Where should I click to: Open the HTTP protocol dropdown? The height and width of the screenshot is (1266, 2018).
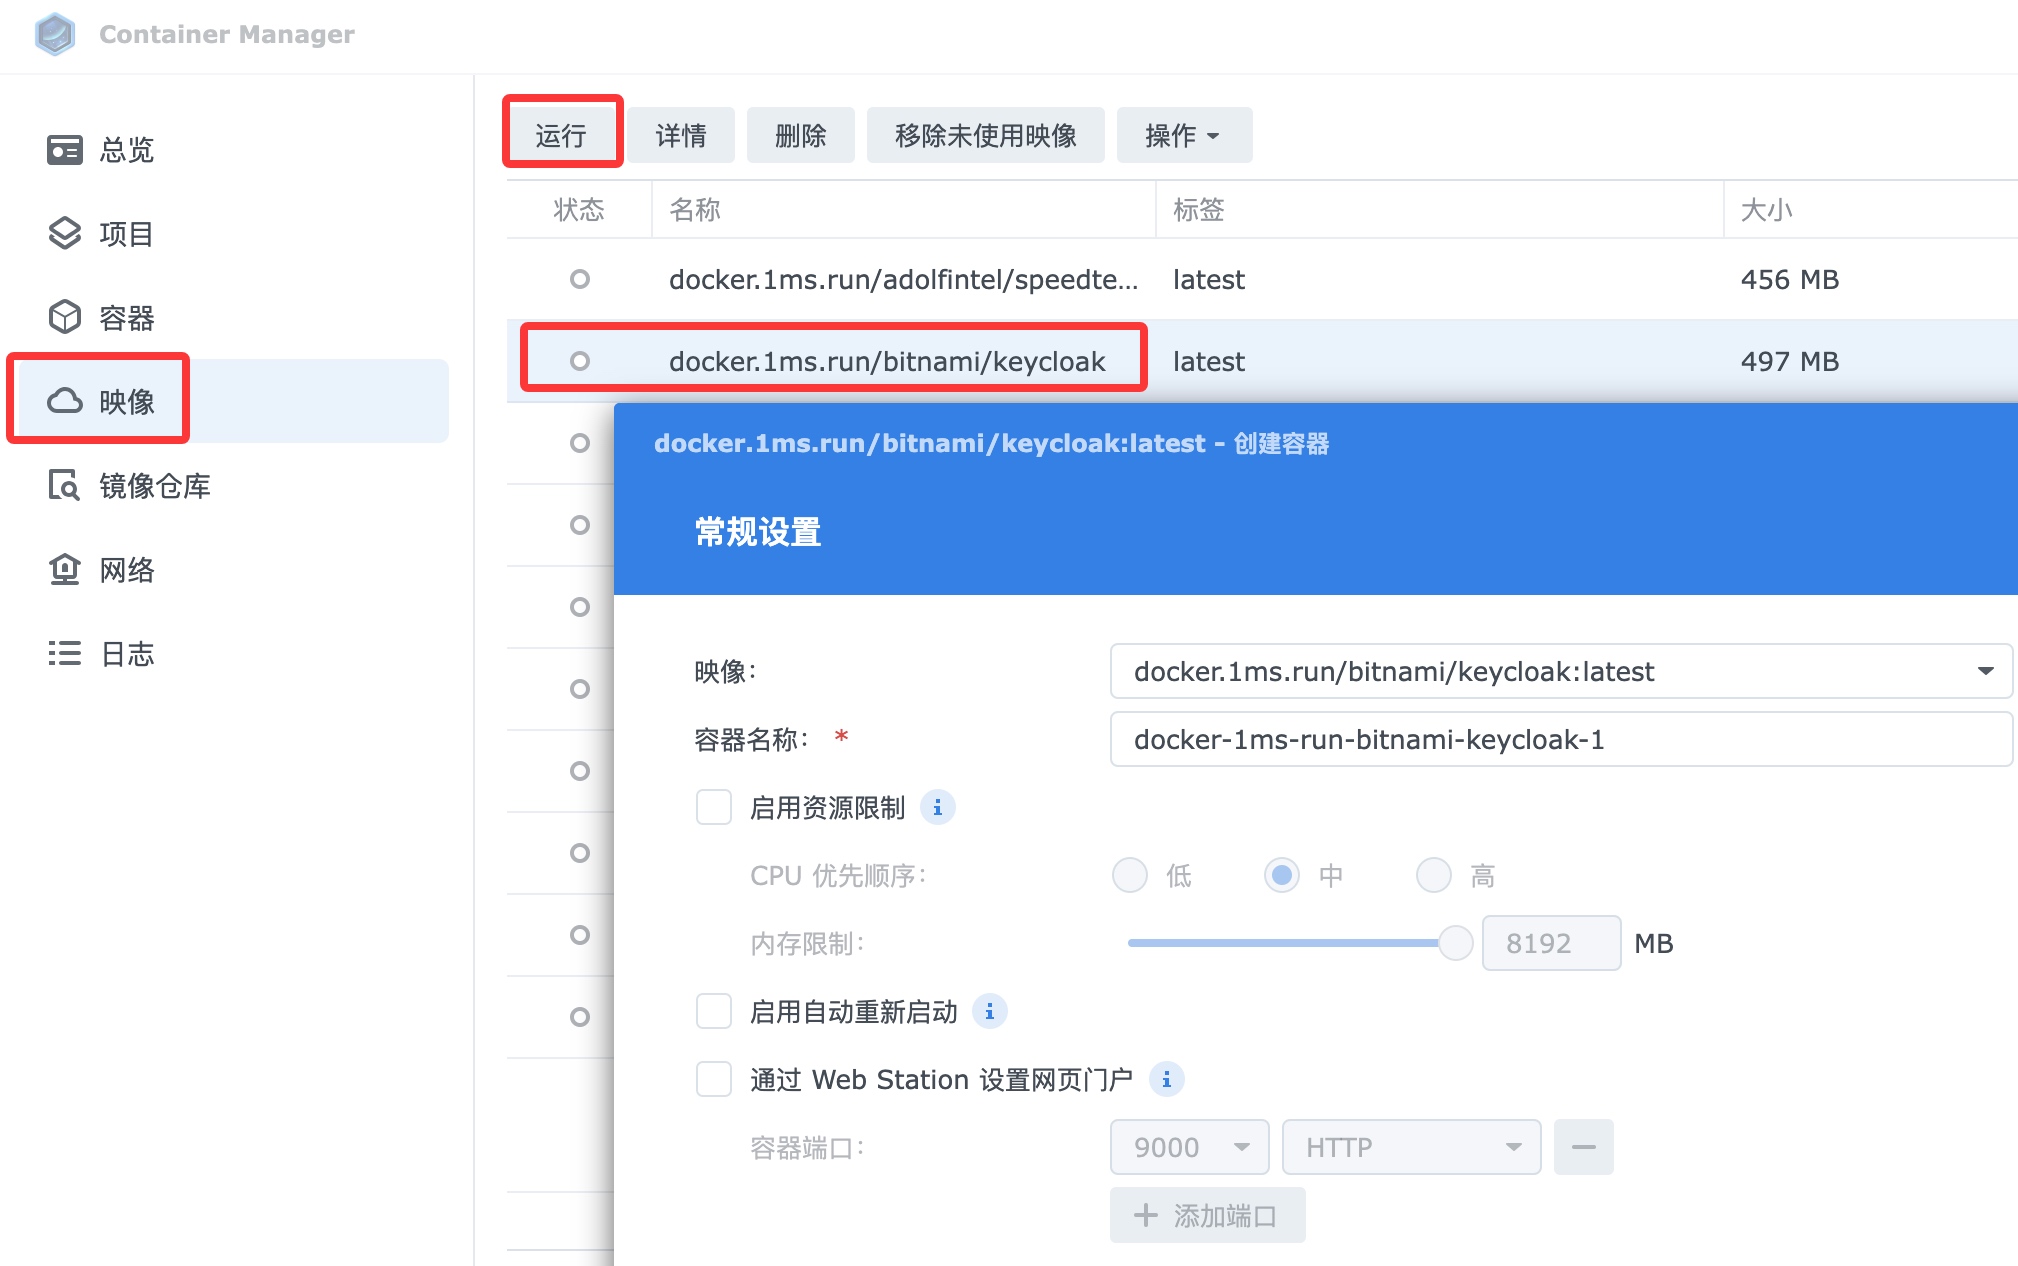[x=1411, y=1147]
